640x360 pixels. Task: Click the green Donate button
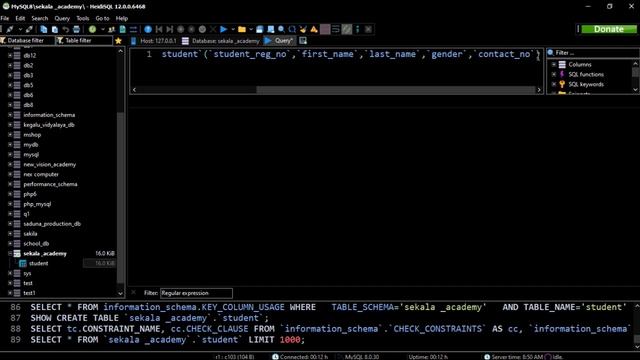point(609,29)
